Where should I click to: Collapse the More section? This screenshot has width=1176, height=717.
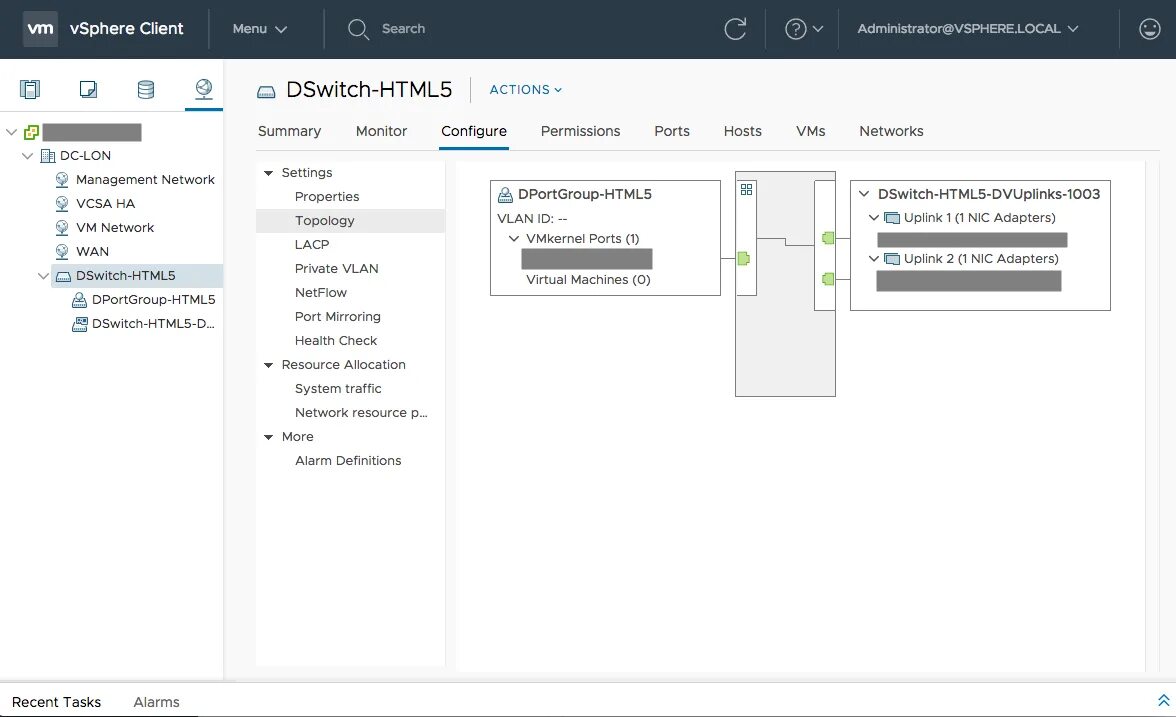point(268,437)
